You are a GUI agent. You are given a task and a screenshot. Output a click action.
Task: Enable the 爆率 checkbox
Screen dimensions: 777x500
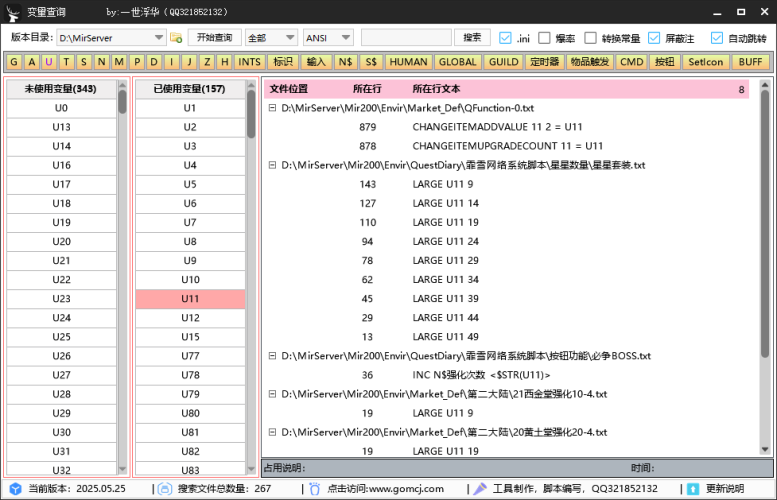click(x=545, y=38)
